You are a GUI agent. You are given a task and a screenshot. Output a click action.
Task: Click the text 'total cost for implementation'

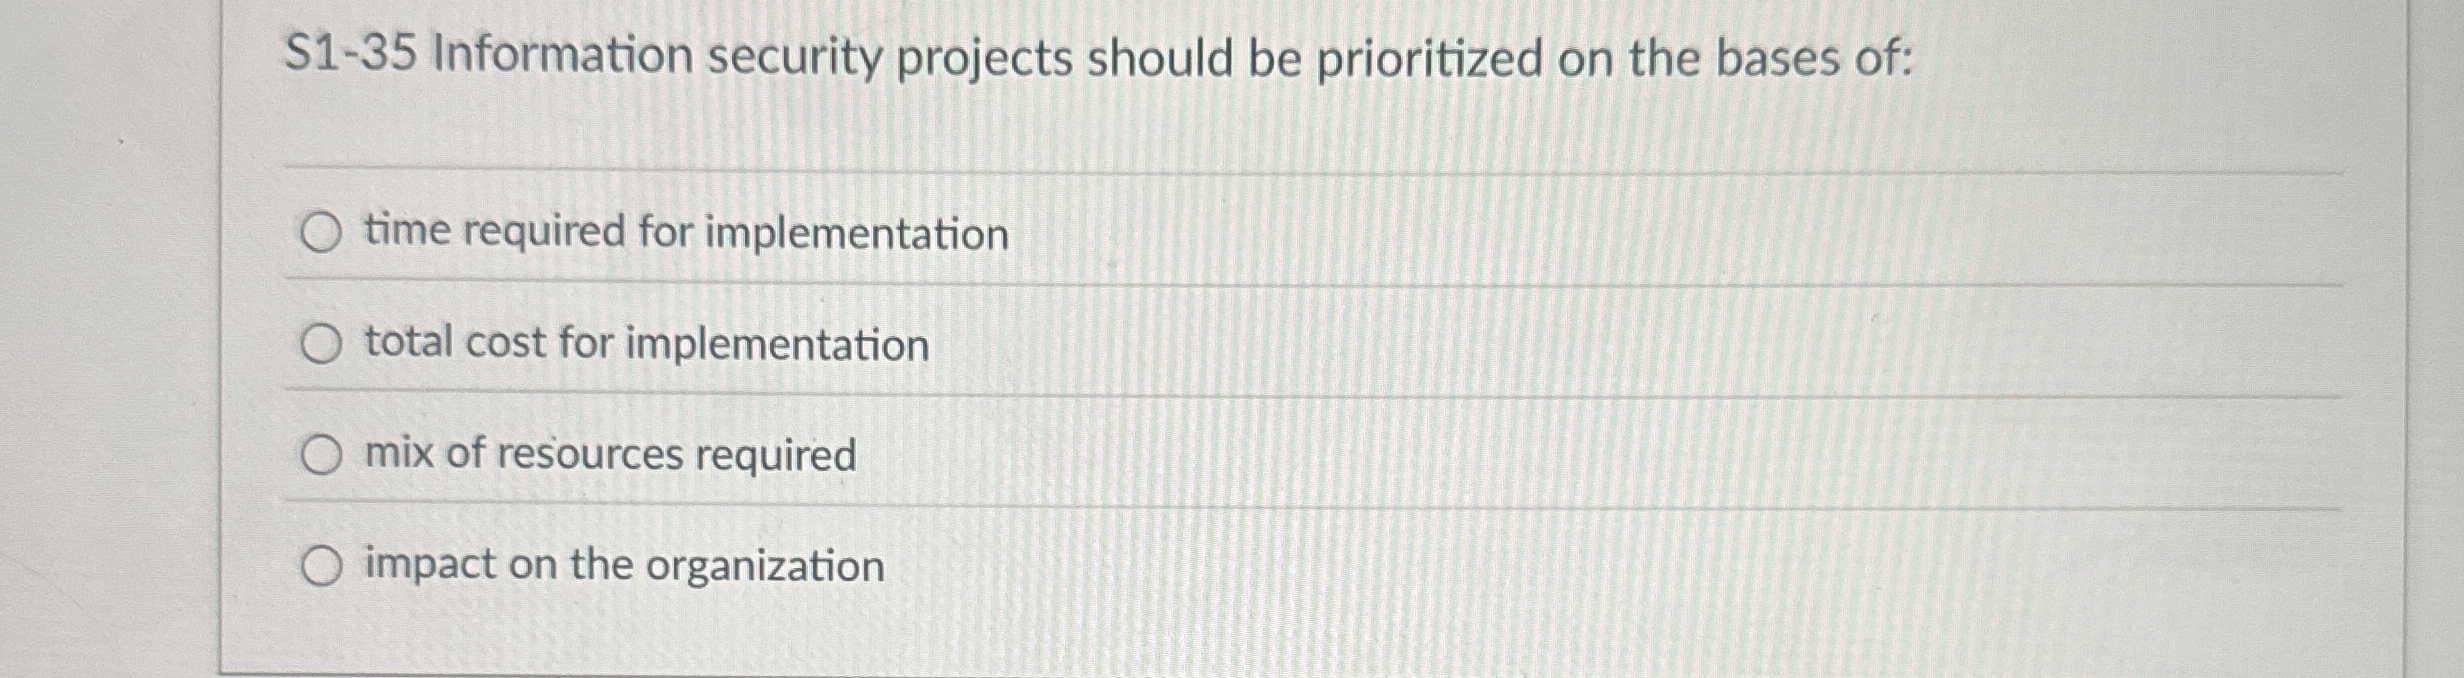tap(645, 345)
